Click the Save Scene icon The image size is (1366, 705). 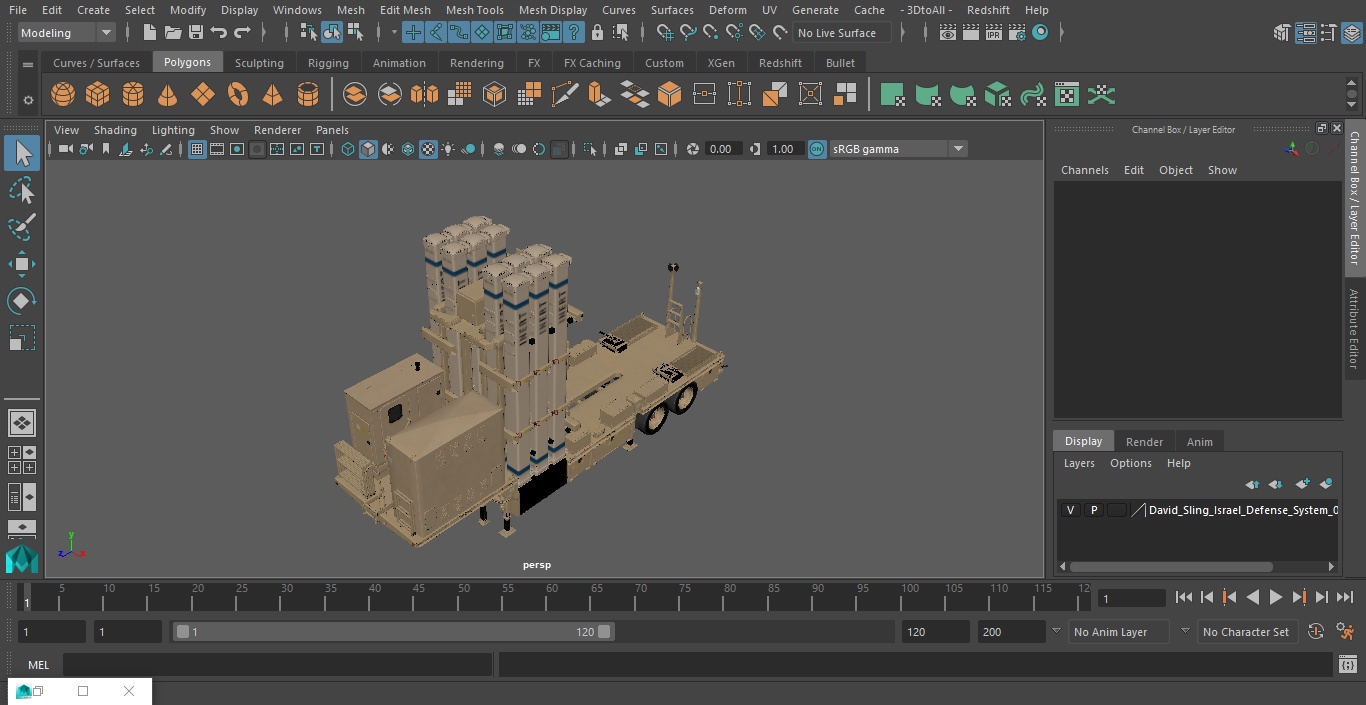[196, 33]
